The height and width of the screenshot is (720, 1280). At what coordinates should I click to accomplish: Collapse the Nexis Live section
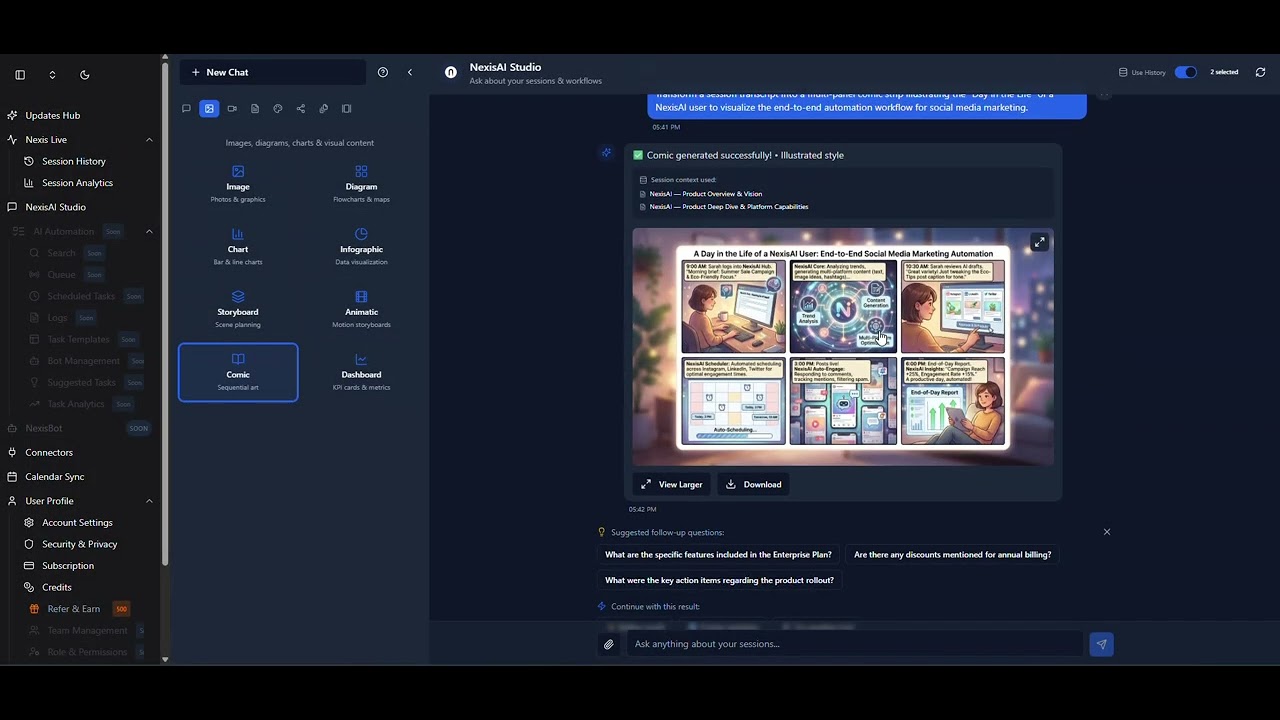click(149, 140)
